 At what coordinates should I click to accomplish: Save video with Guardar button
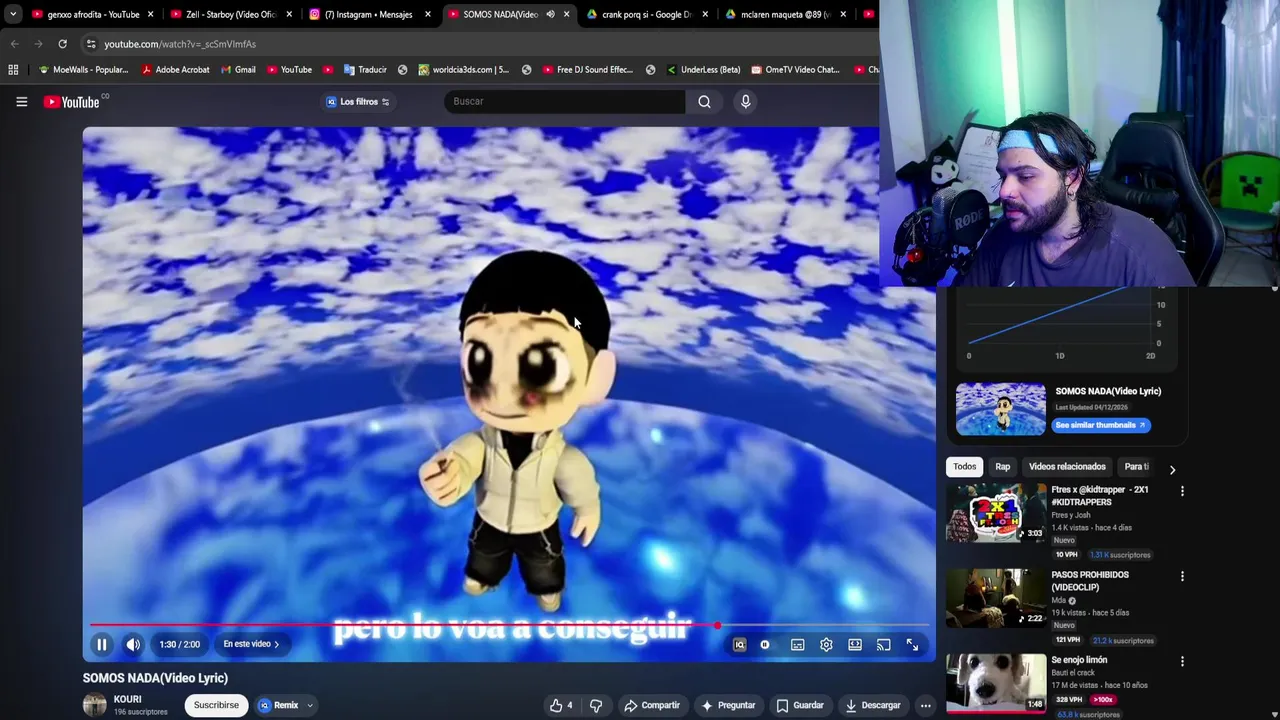[800, 705]
